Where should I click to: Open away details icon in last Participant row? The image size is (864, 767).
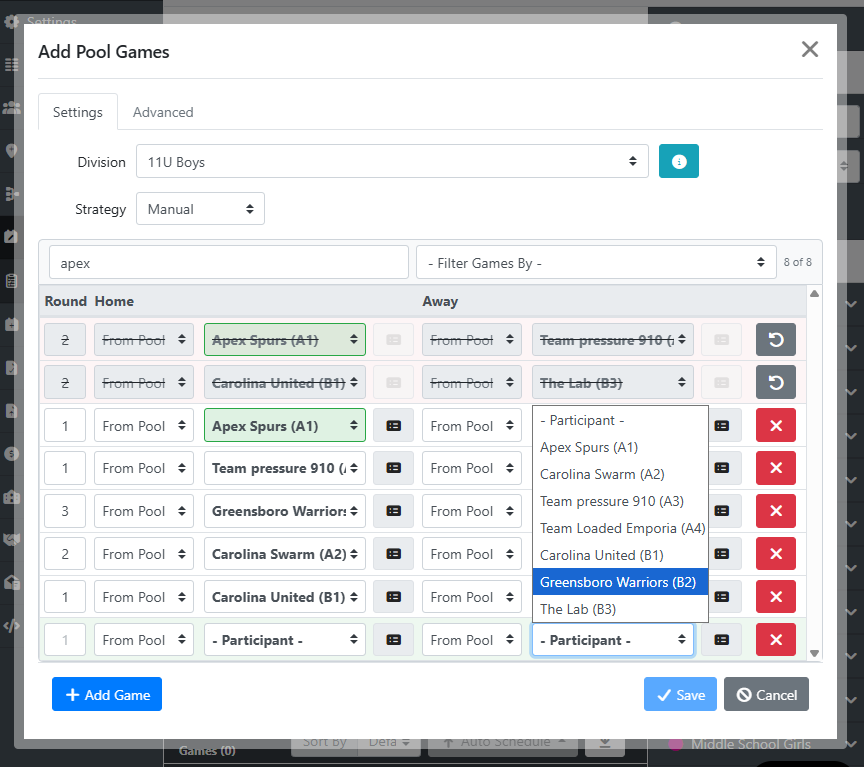coord(722,640)
